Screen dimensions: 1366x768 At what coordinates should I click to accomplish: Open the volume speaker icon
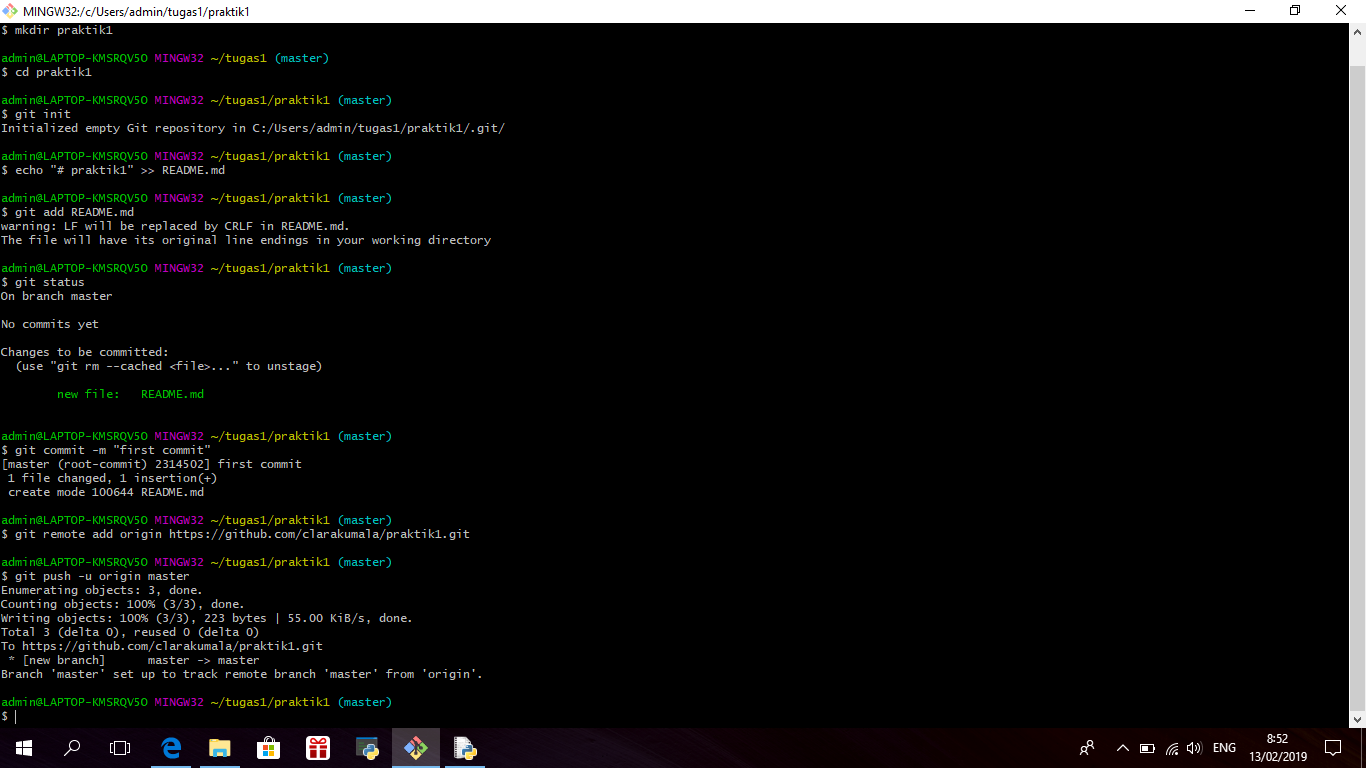click(x=1194, y=748)
